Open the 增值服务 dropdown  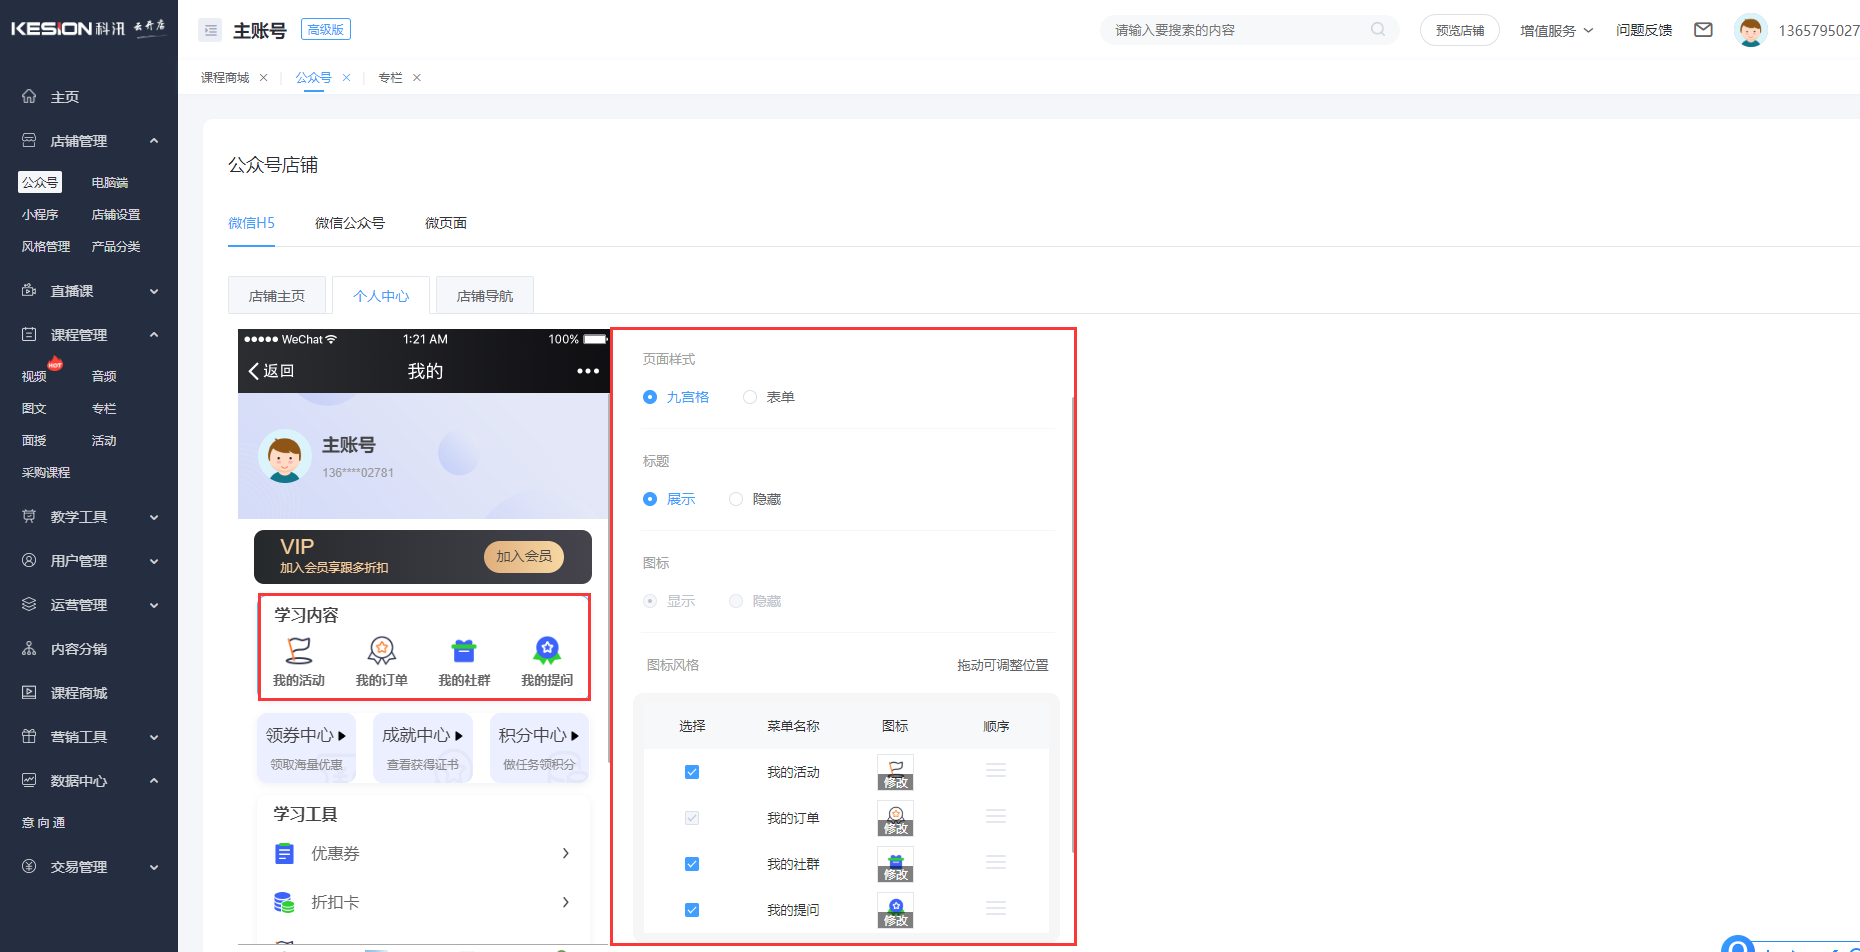click(x=1556, y=30)
